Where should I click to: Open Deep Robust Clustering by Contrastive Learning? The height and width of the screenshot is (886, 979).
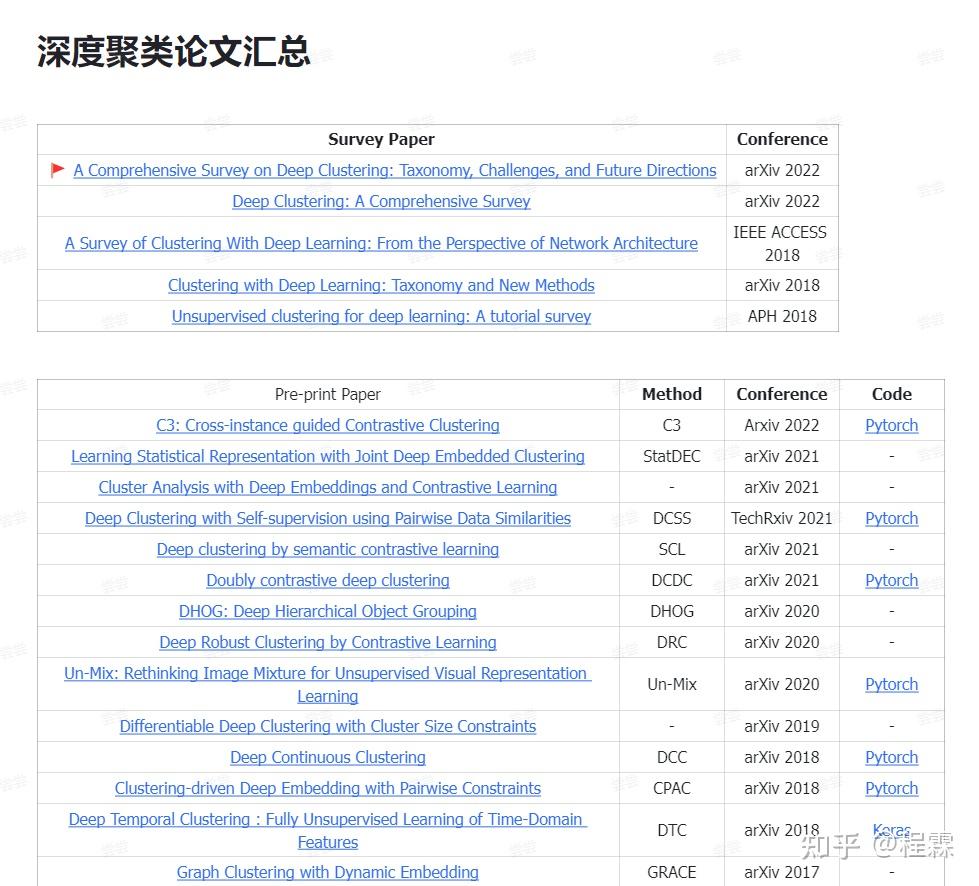point(328,642)
